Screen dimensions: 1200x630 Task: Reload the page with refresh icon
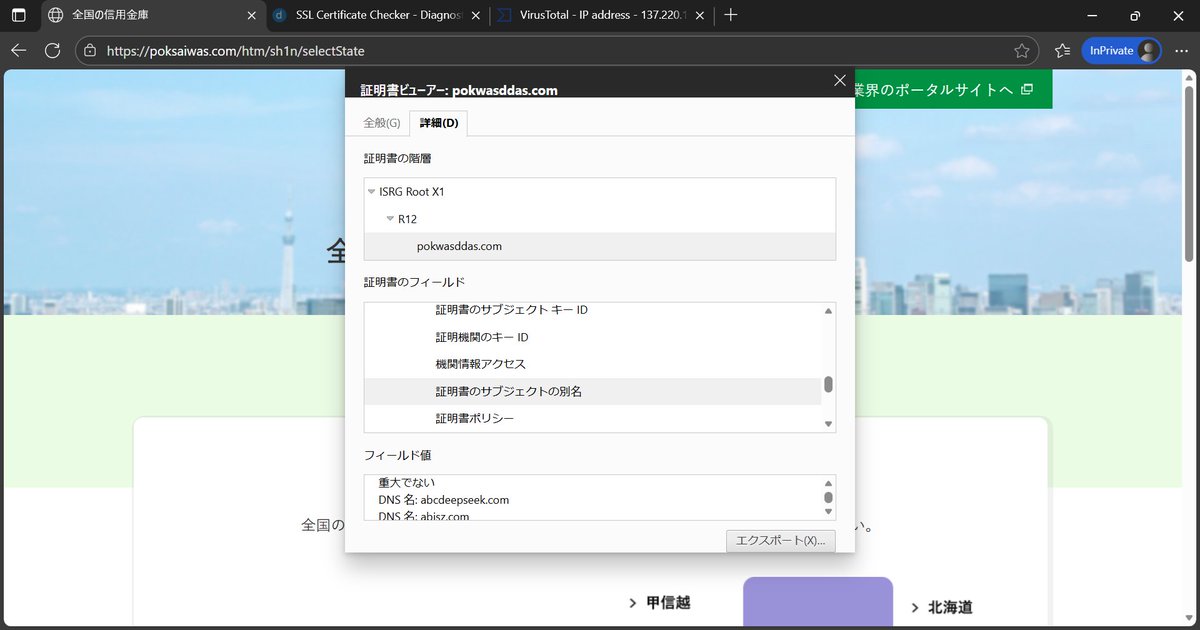point(53,50)
